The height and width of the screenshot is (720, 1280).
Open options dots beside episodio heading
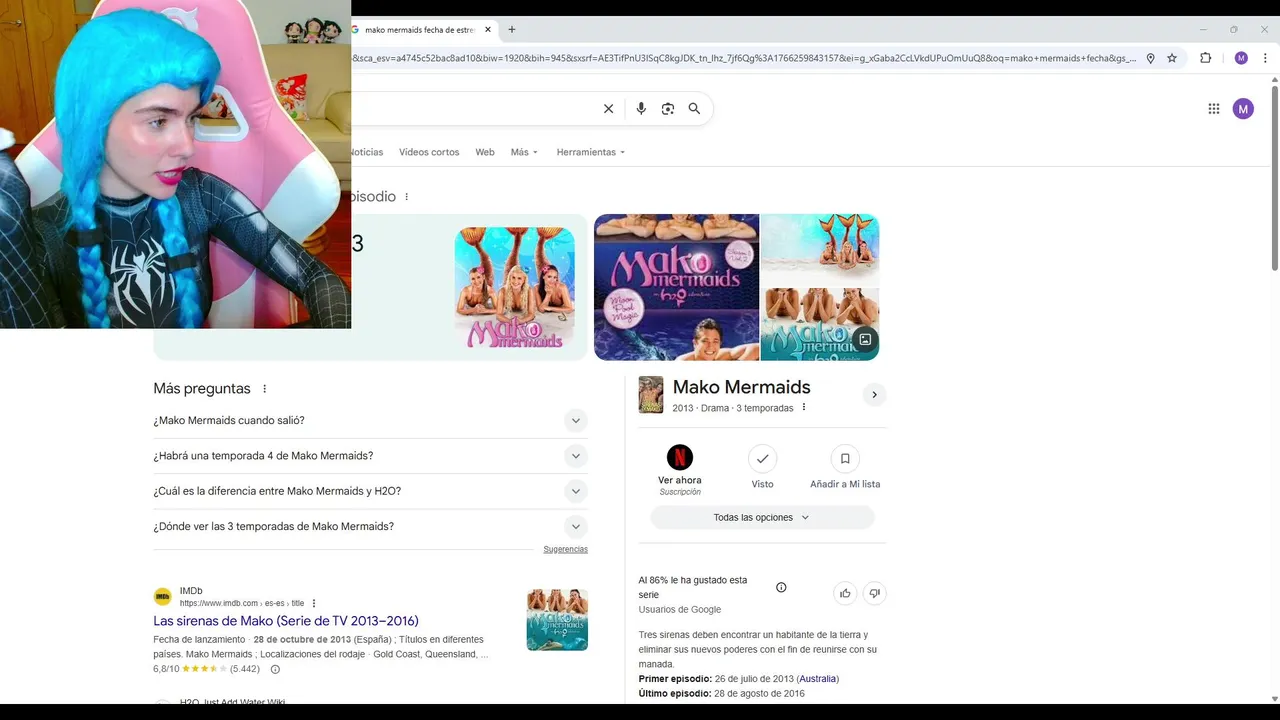(x=406, y=197)
